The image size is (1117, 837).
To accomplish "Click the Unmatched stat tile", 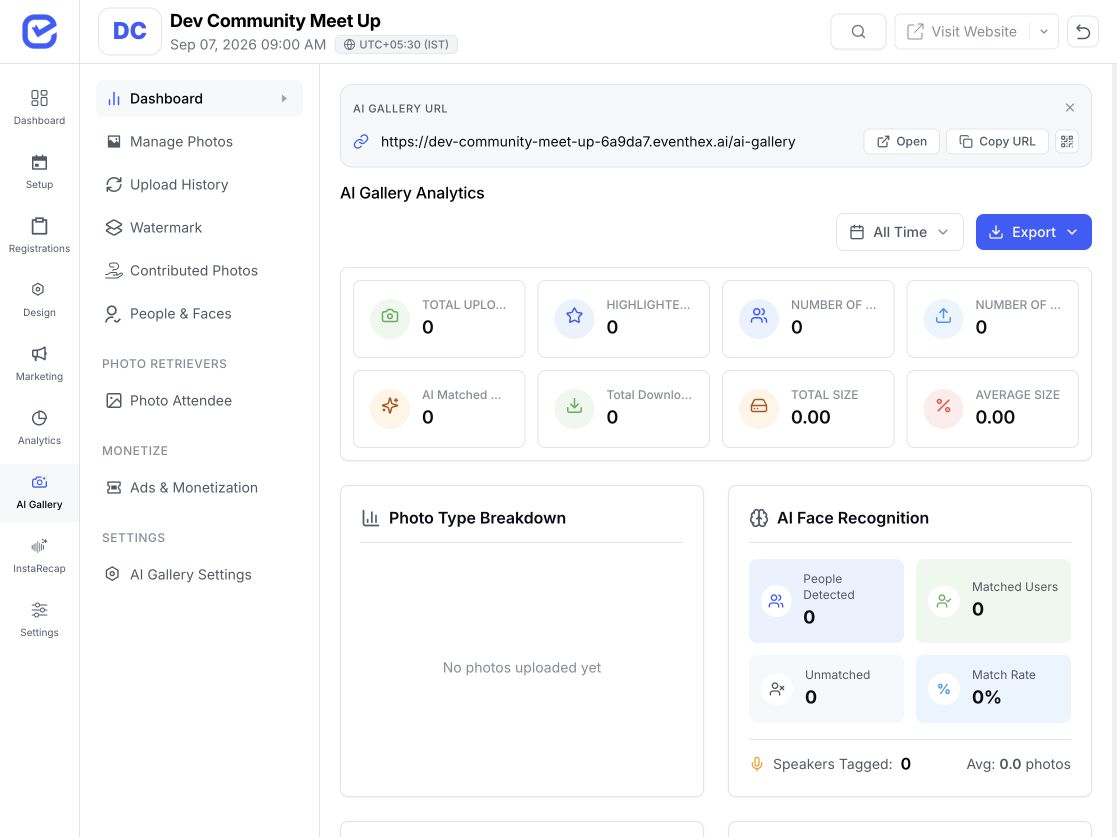I will point(826,689).
